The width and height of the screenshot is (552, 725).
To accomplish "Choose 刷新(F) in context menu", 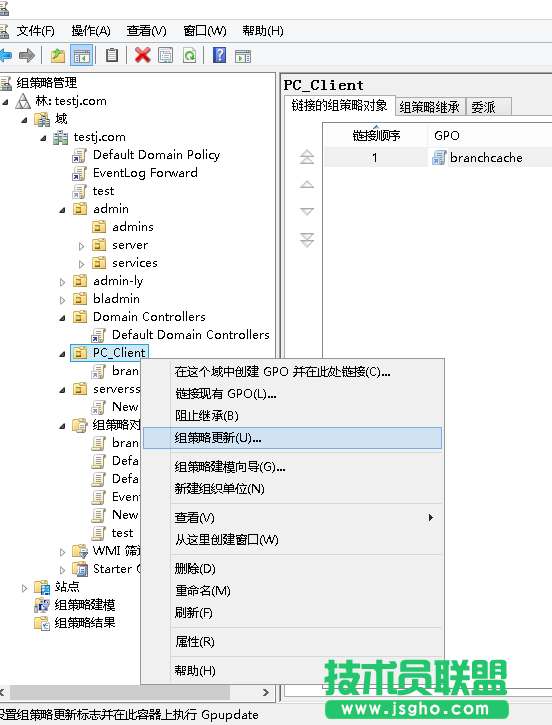I will (292, 613).
